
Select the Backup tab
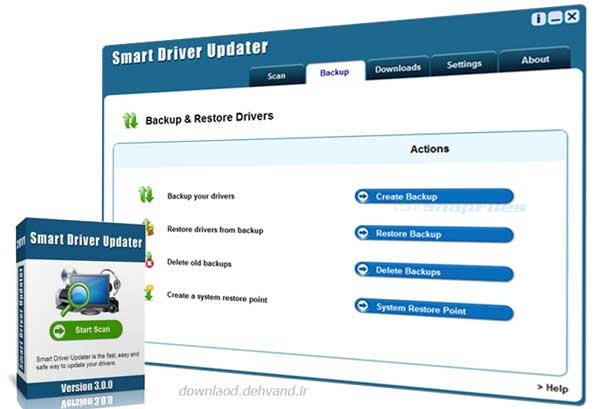pos(335,72)
